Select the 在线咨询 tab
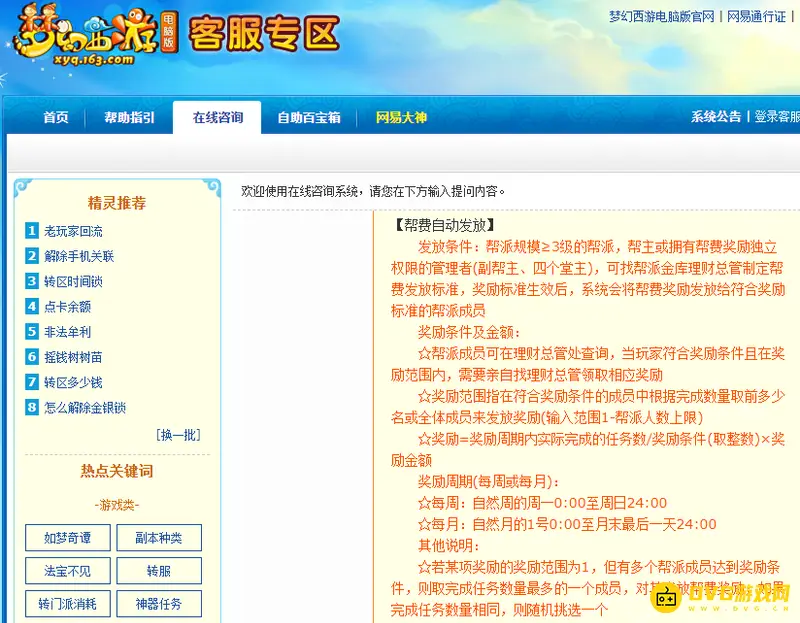 [x=217, y=117]
